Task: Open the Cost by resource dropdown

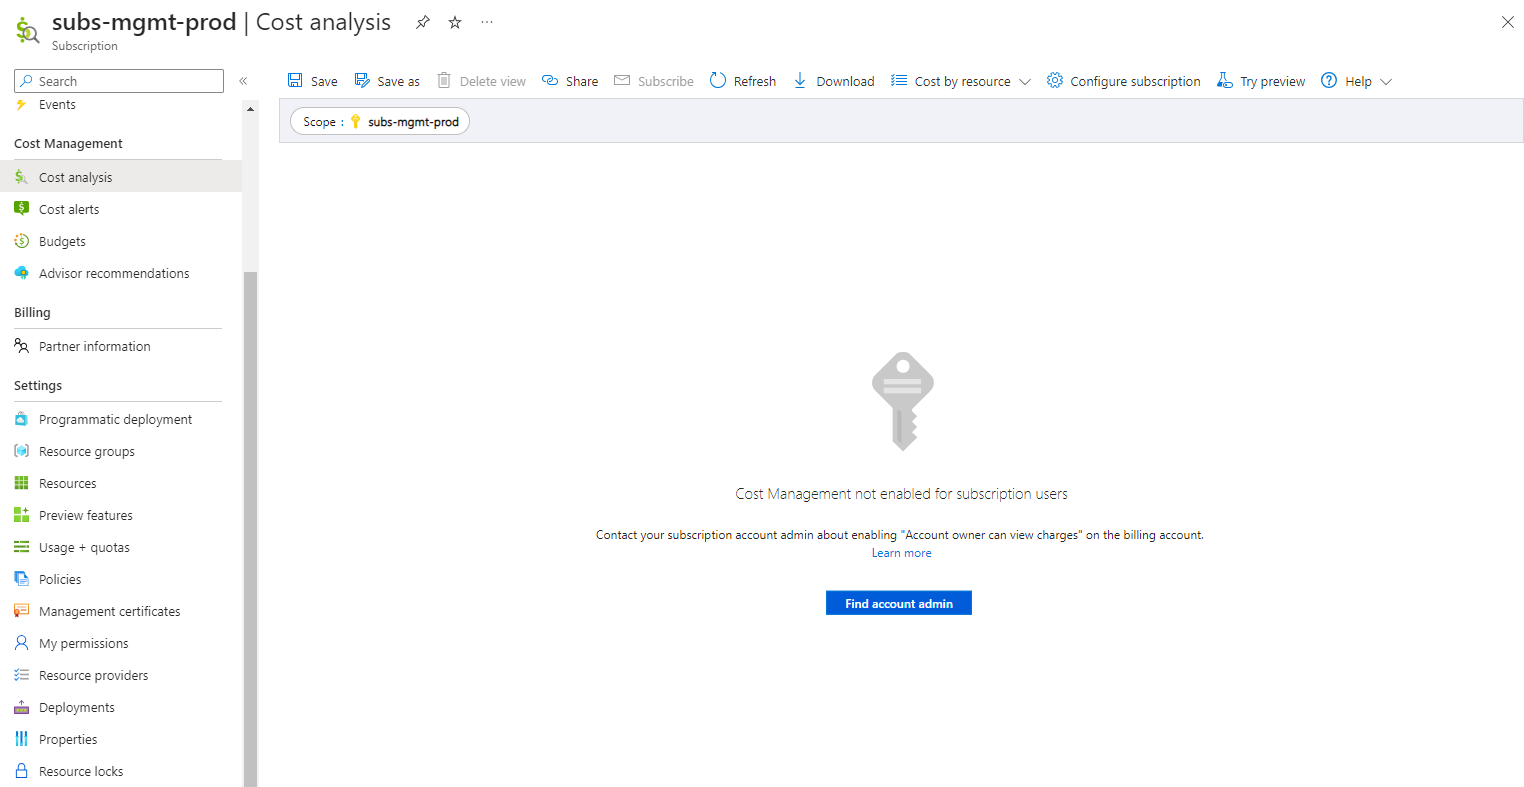Action: [961, 81]
